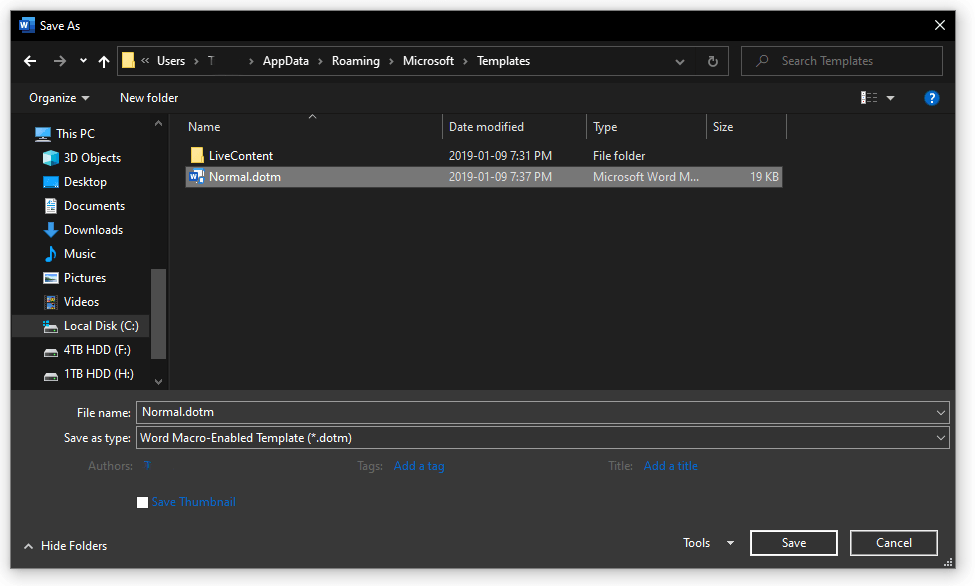The image size is (975, 586).
Task: Go forward with the arrow button
Action: click(x=60, y=61)
